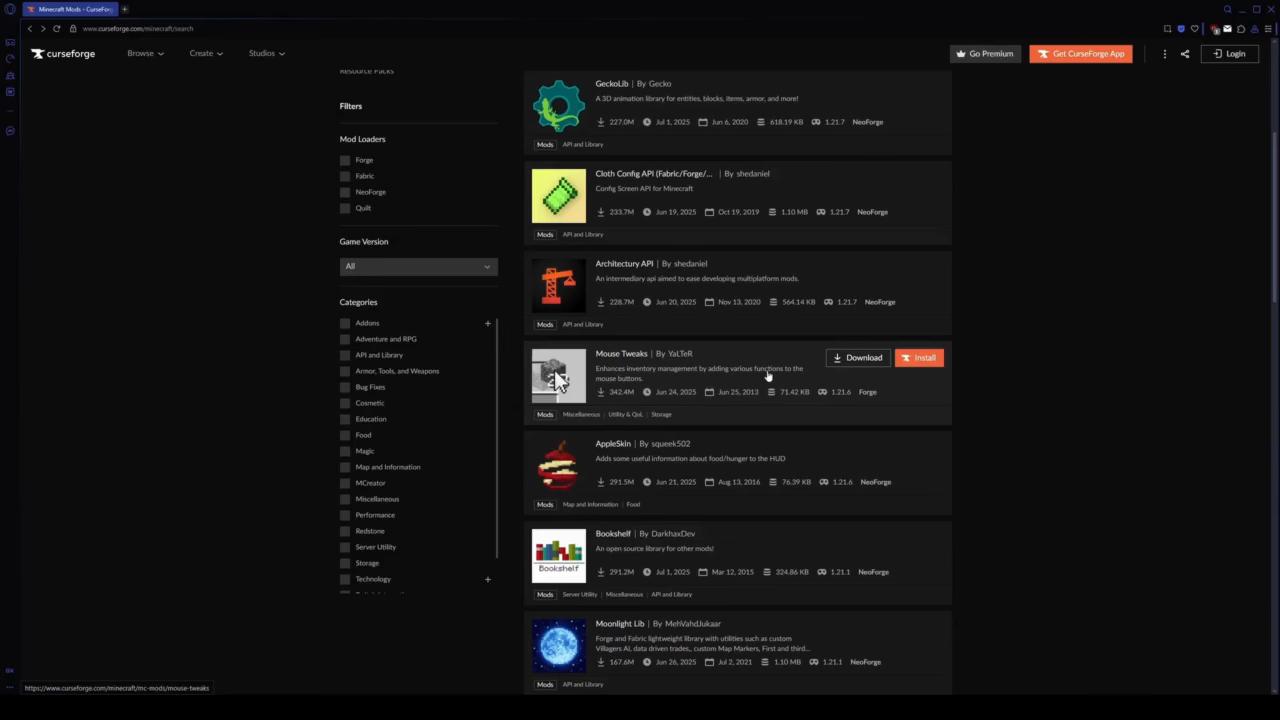1280x720 pixels.
Task: Expand the Addons category with plus
Action: click(488, 323)
